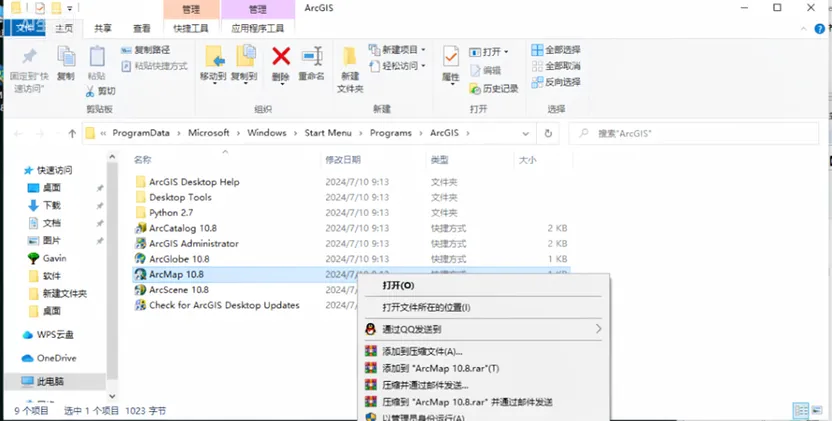Click Select none (全部取消)
The width and height of the screenshot is (832, 421).
click(556, 66)
